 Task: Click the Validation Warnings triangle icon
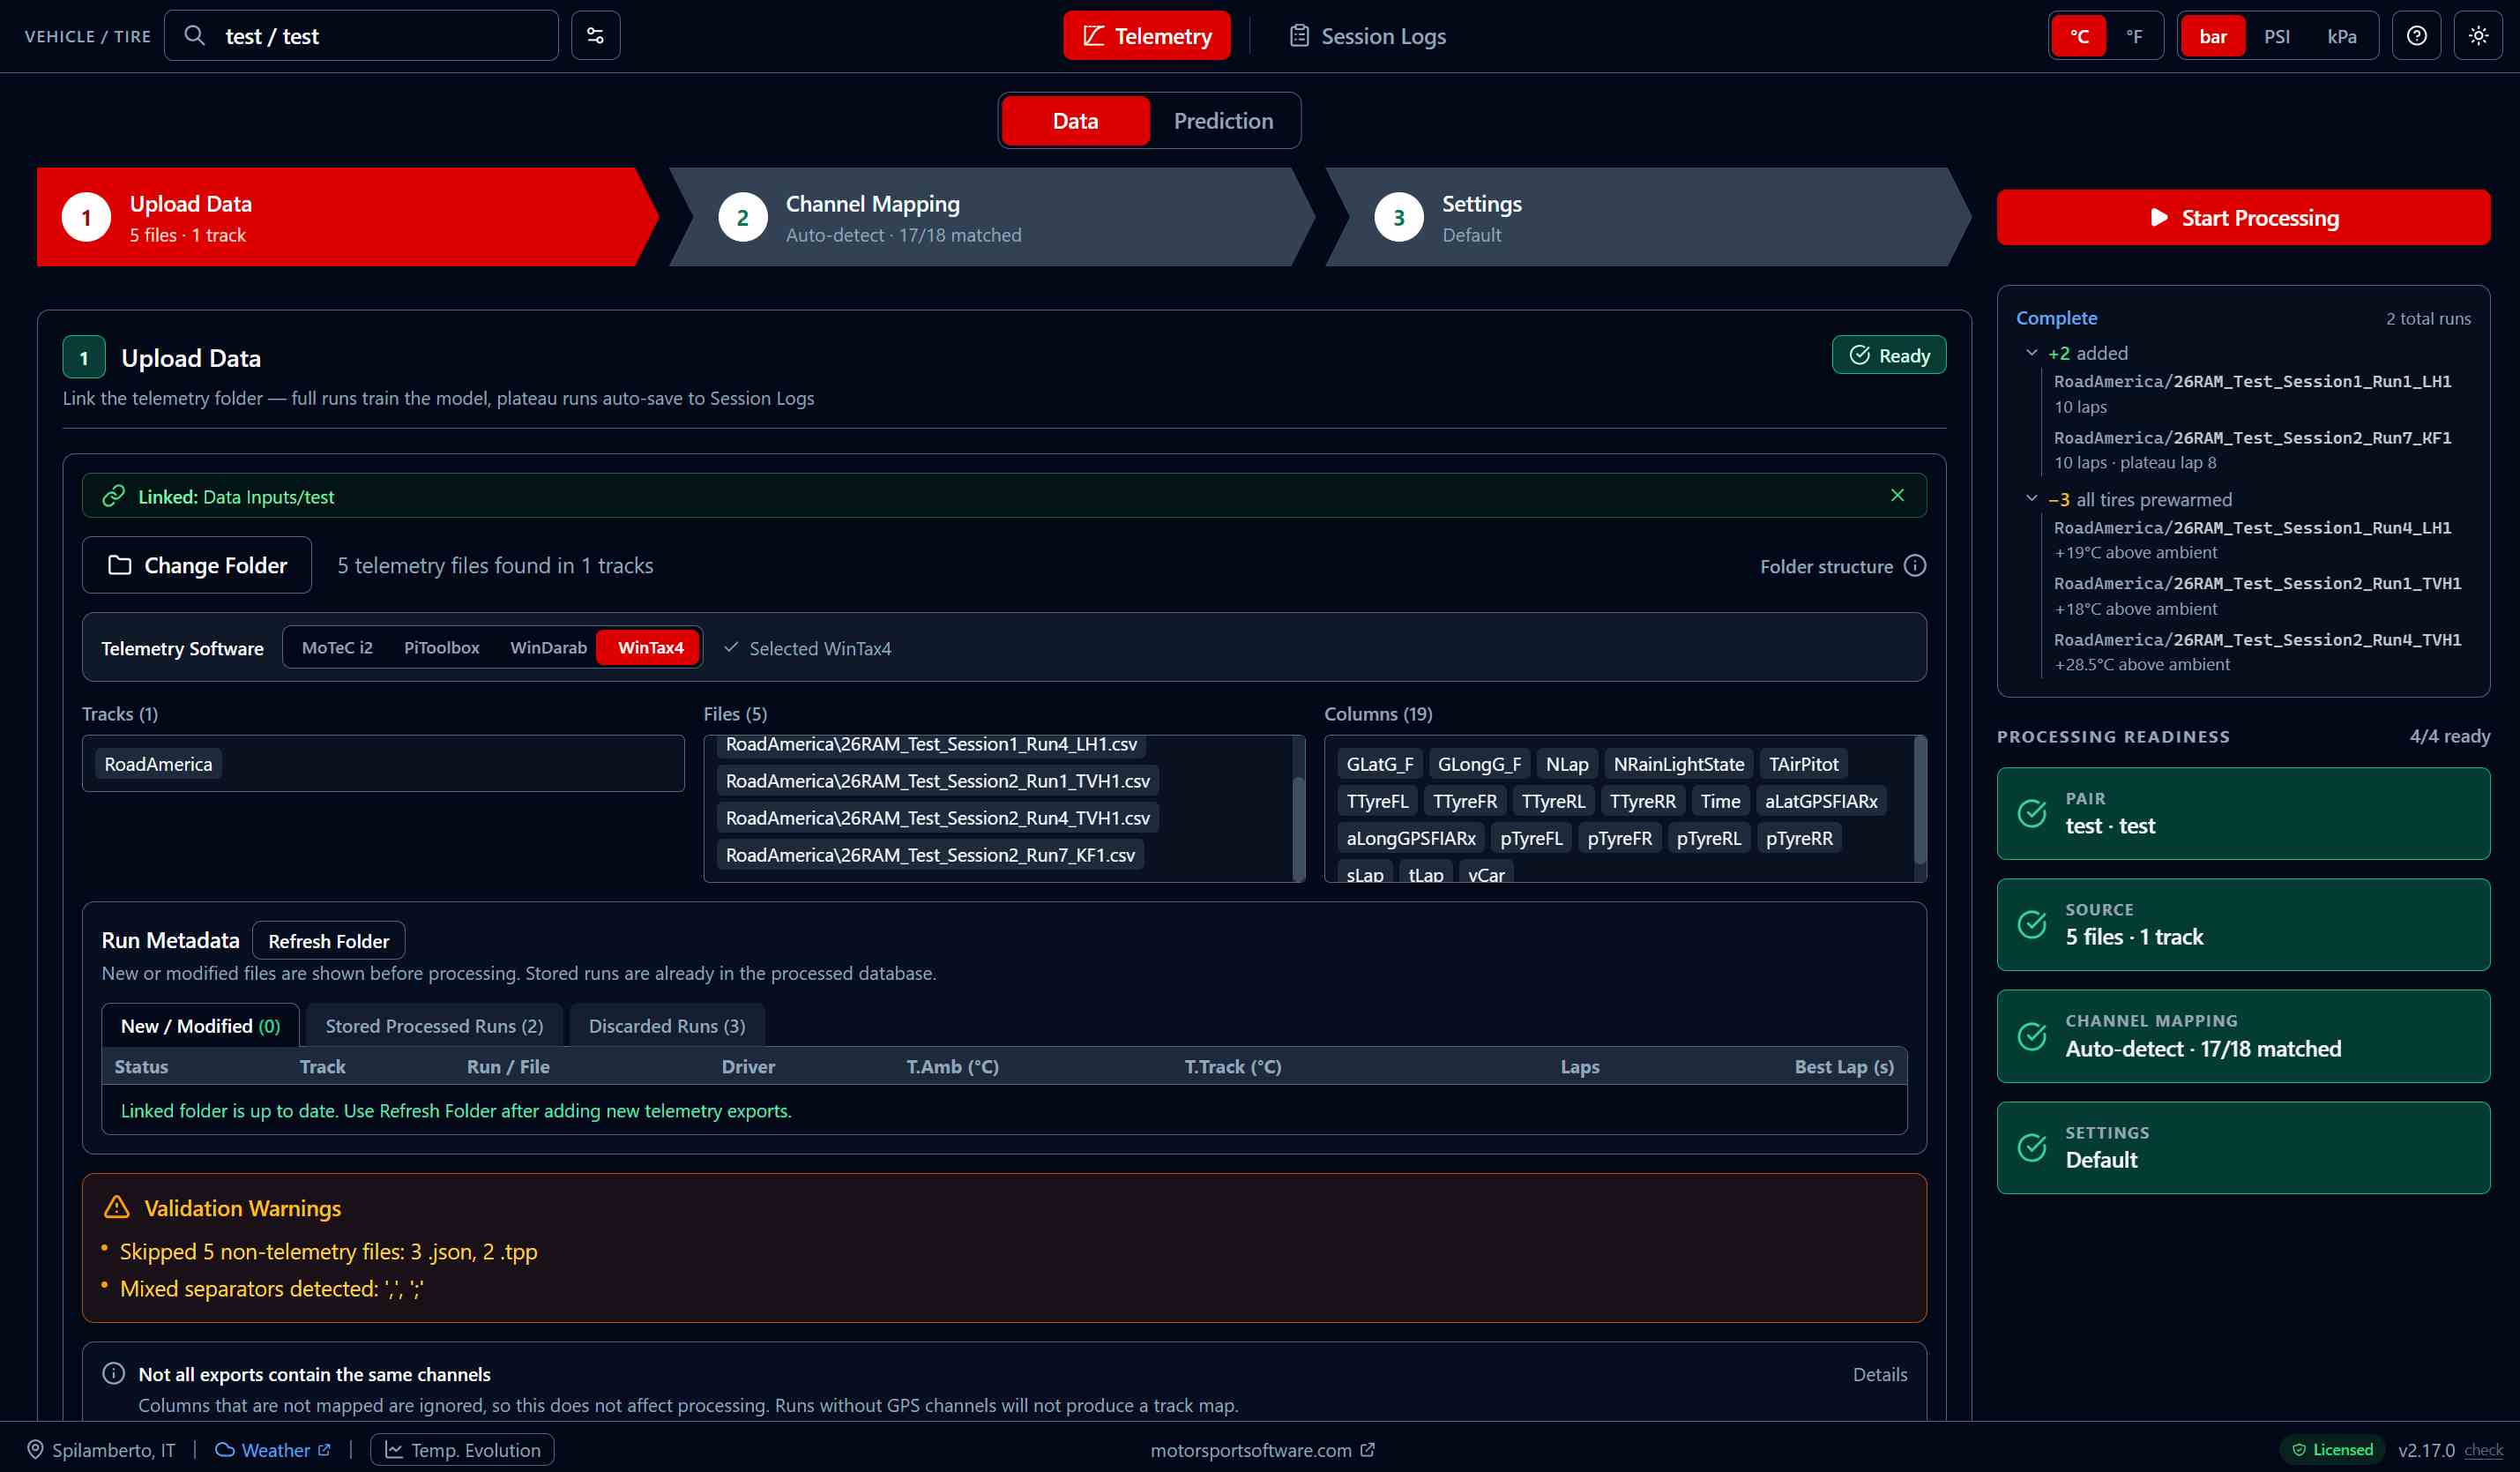click(x=117, y=1207)
